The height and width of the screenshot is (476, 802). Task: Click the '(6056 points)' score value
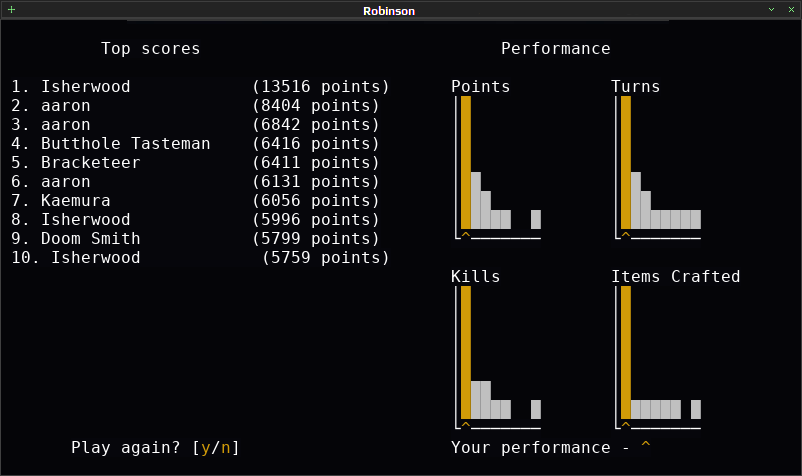point(316,200)
